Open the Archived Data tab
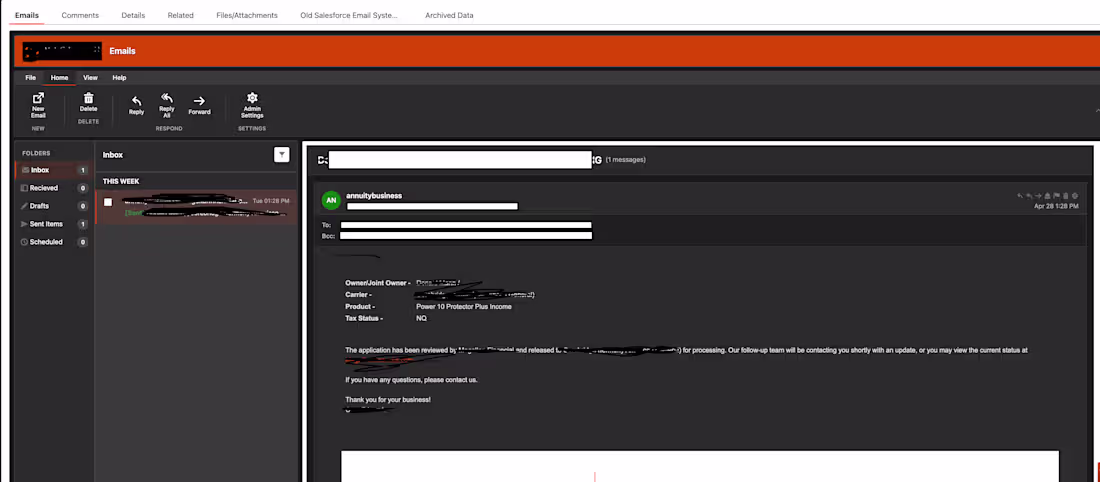Screen dimensions: 1100x482 [449, 15]
